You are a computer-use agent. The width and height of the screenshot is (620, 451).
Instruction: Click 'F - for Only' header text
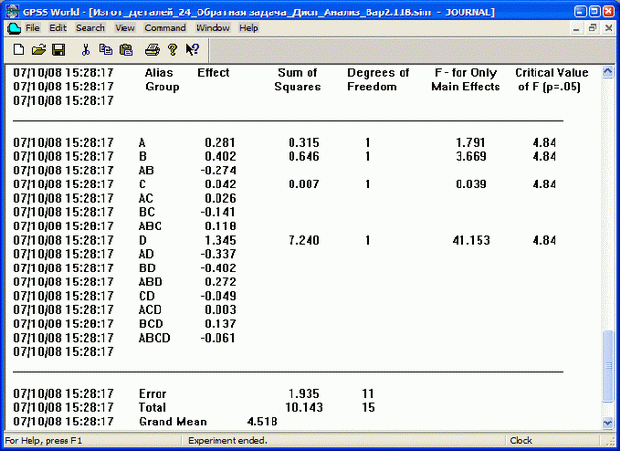pos(465,73)
